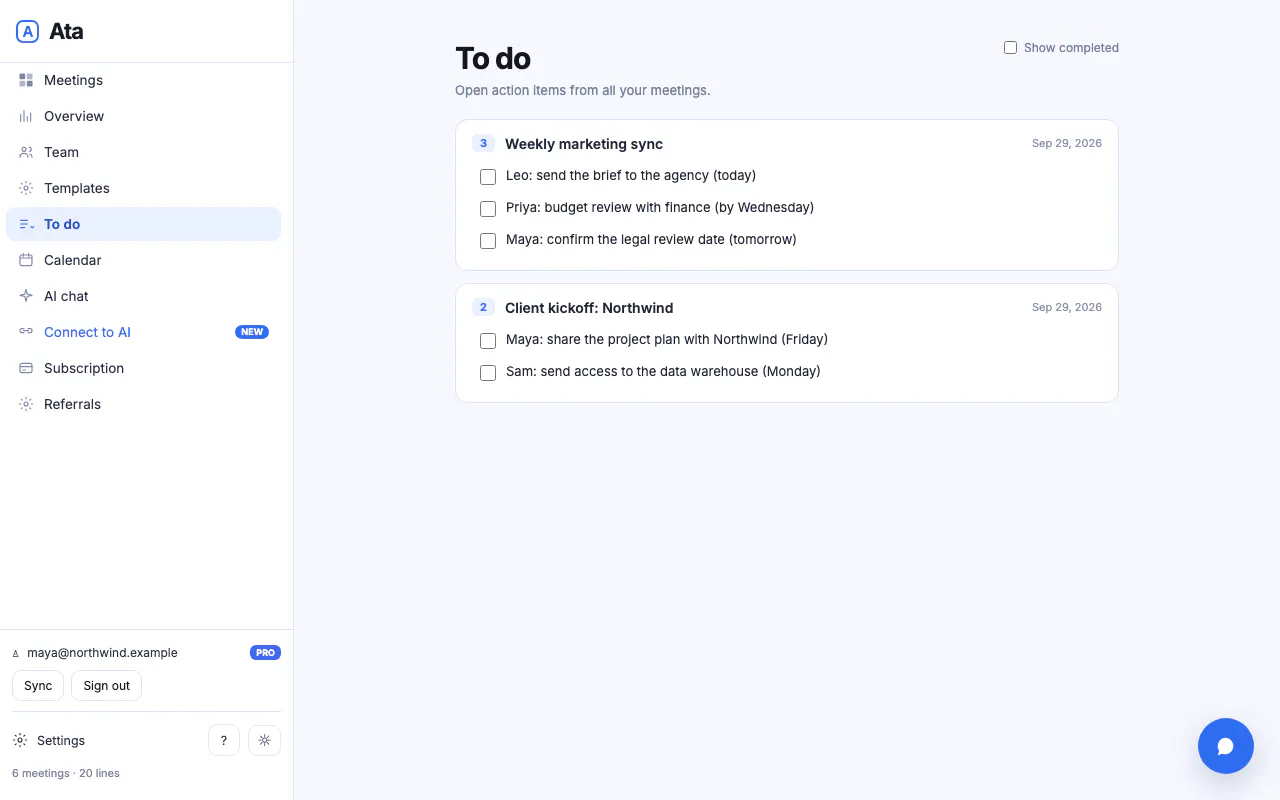Screen dimensions: 1280x800
Task: Enable the Show completed checkbox
Action: click(1010, 47)
